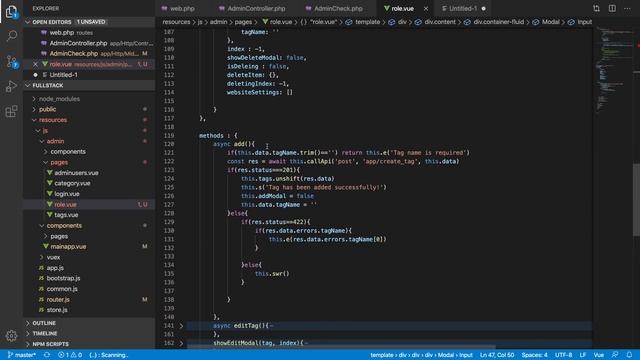Unfold the collapsed editTag method at line 141
Screen dimensions: 640x360
[181, 326]
